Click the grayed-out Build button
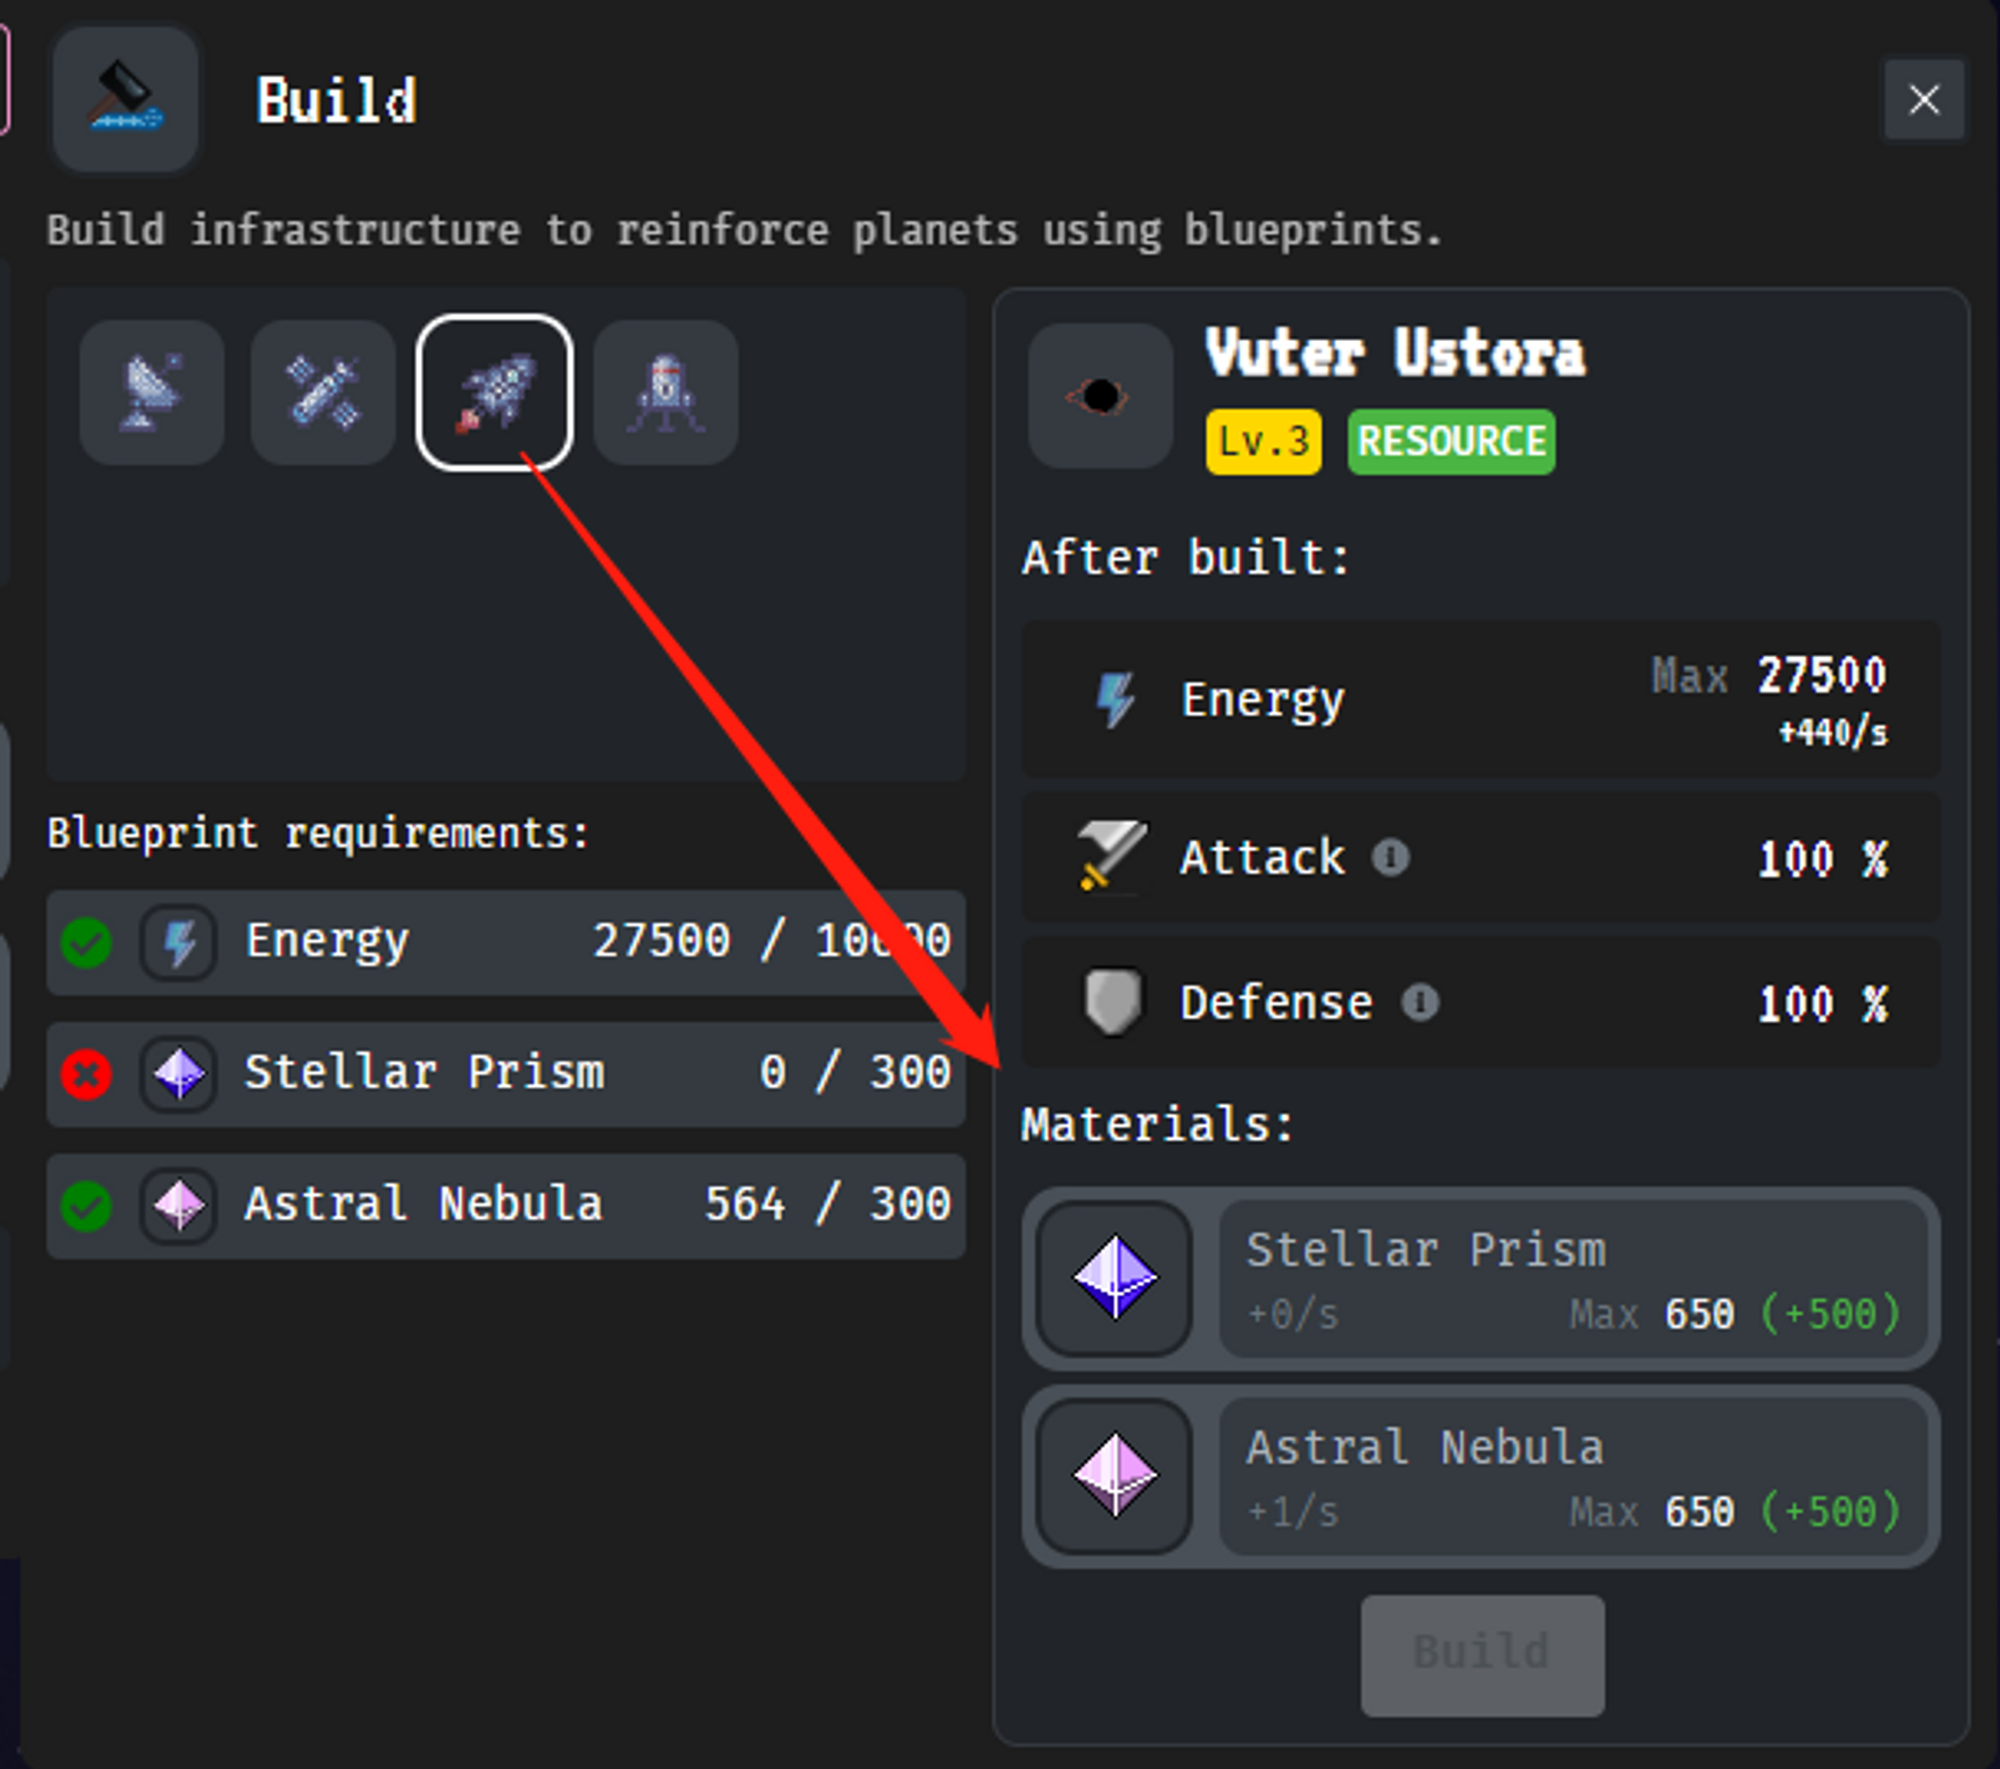 [1482, 1655]
